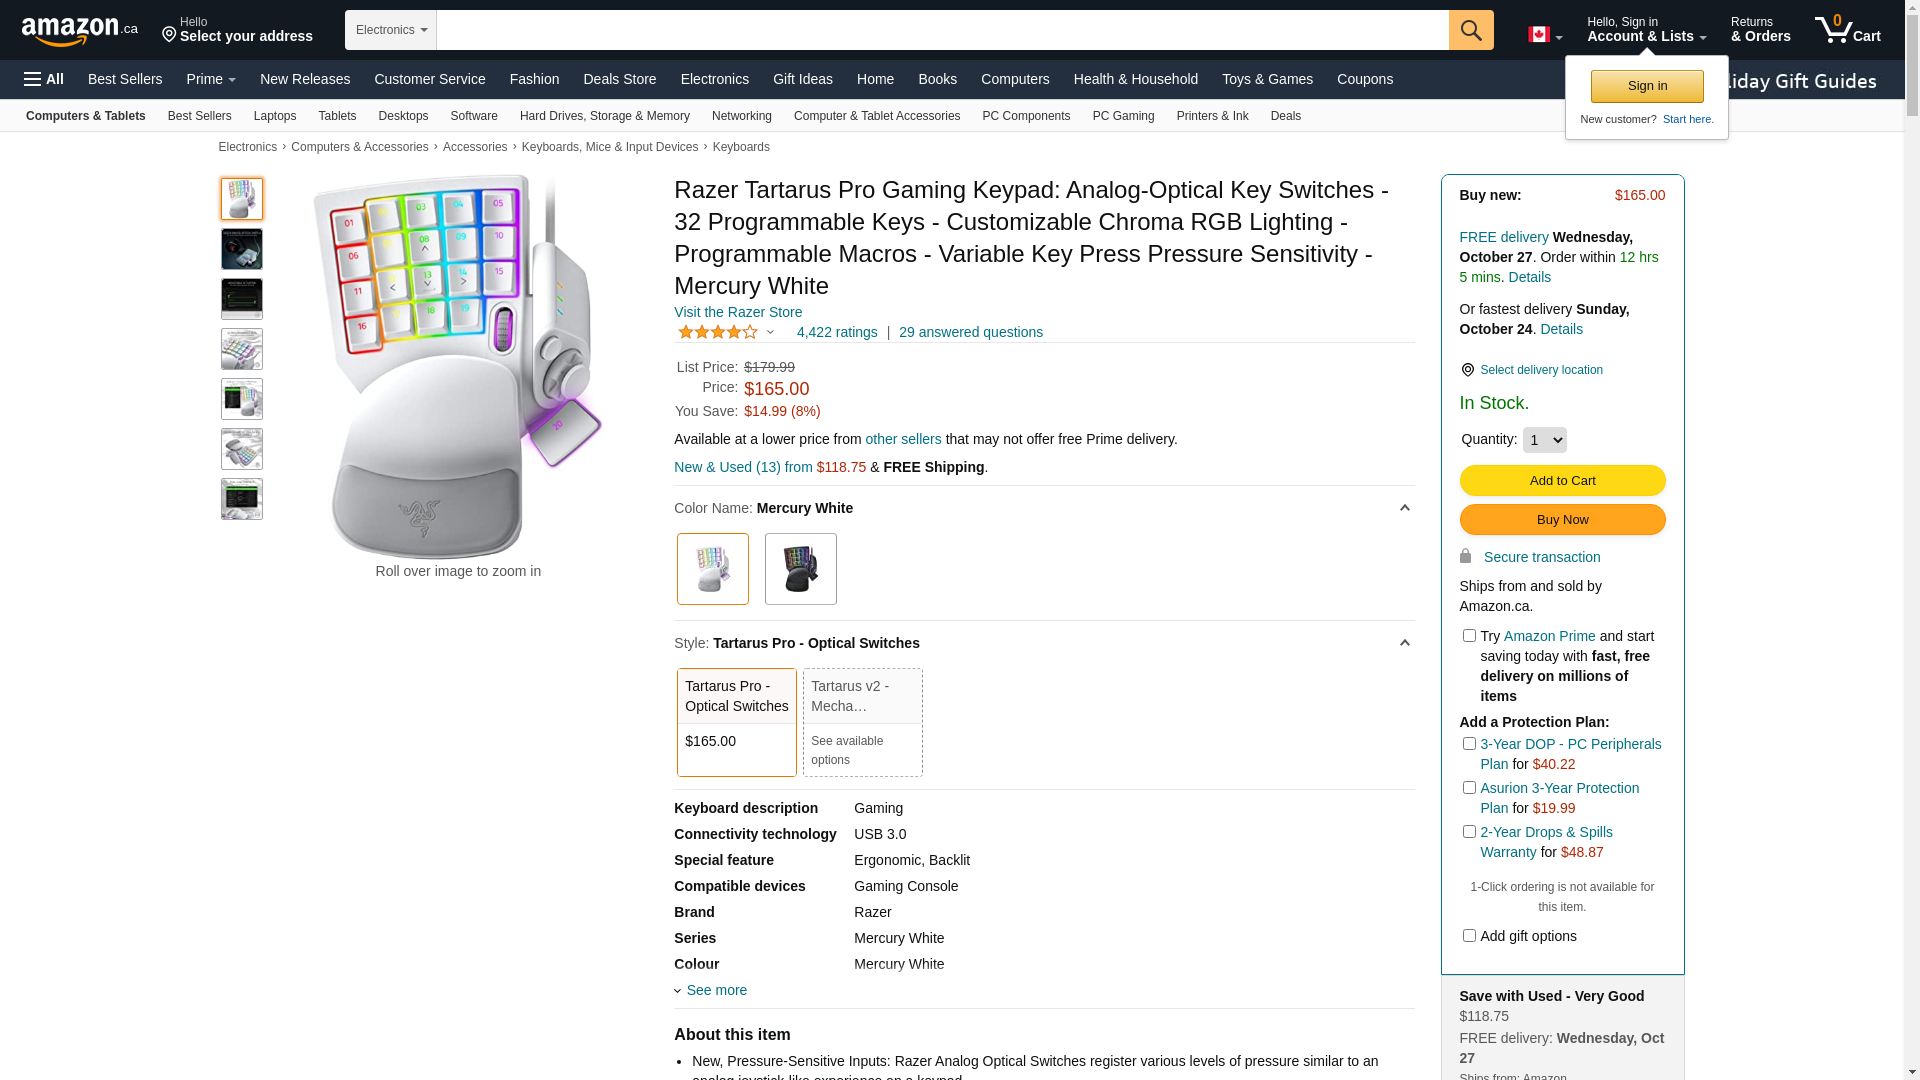Viewport: 1920px width, 1080px height.
Task: Click the Add to Cart button
Action: [x=1562, y=481]
